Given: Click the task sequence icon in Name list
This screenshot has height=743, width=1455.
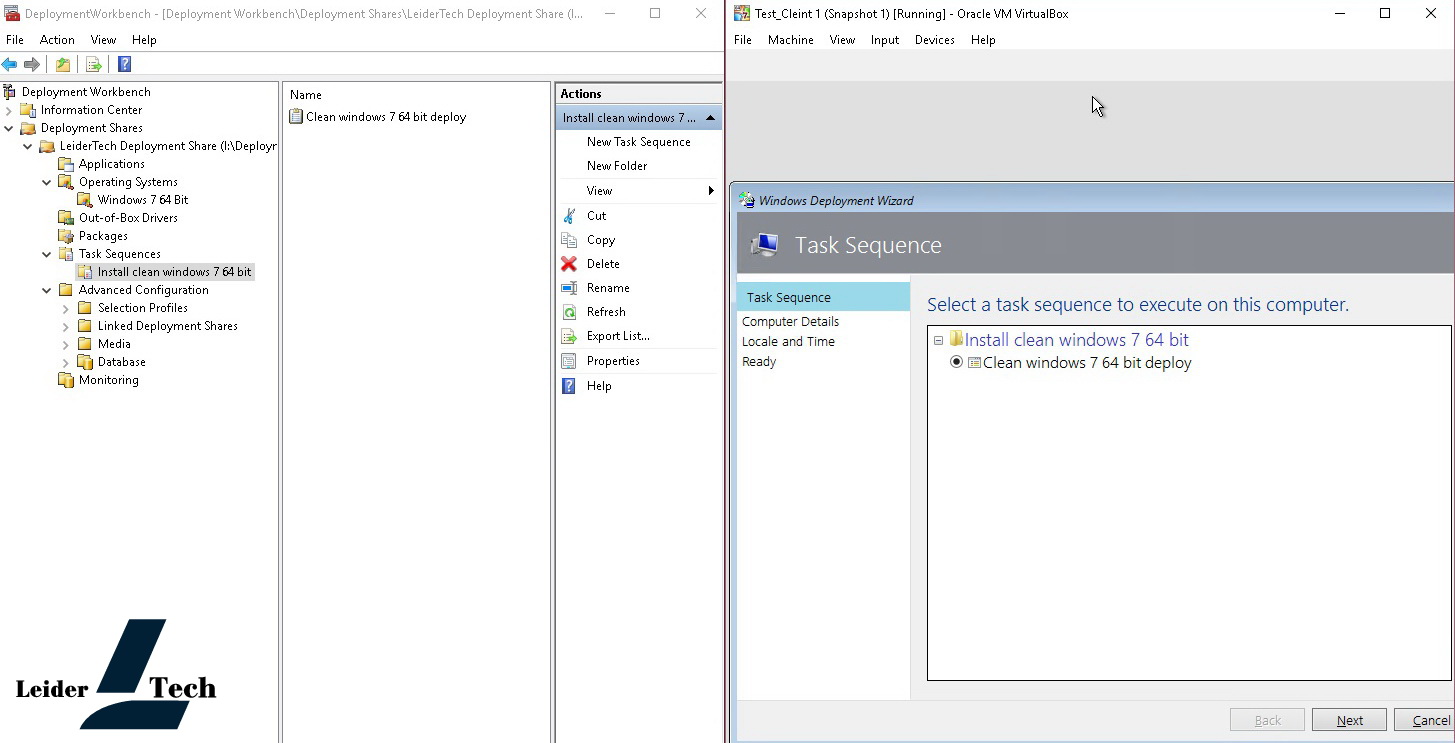Looking at the screenshot, I should pos(296,117).
